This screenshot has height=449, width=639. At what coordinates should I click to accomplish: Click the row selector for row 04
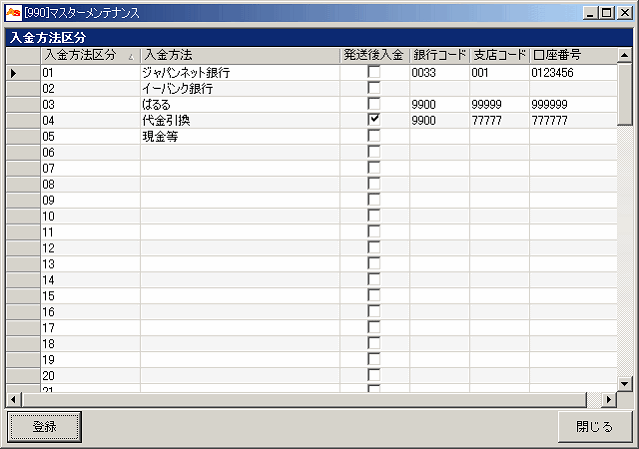coord(23,121)
